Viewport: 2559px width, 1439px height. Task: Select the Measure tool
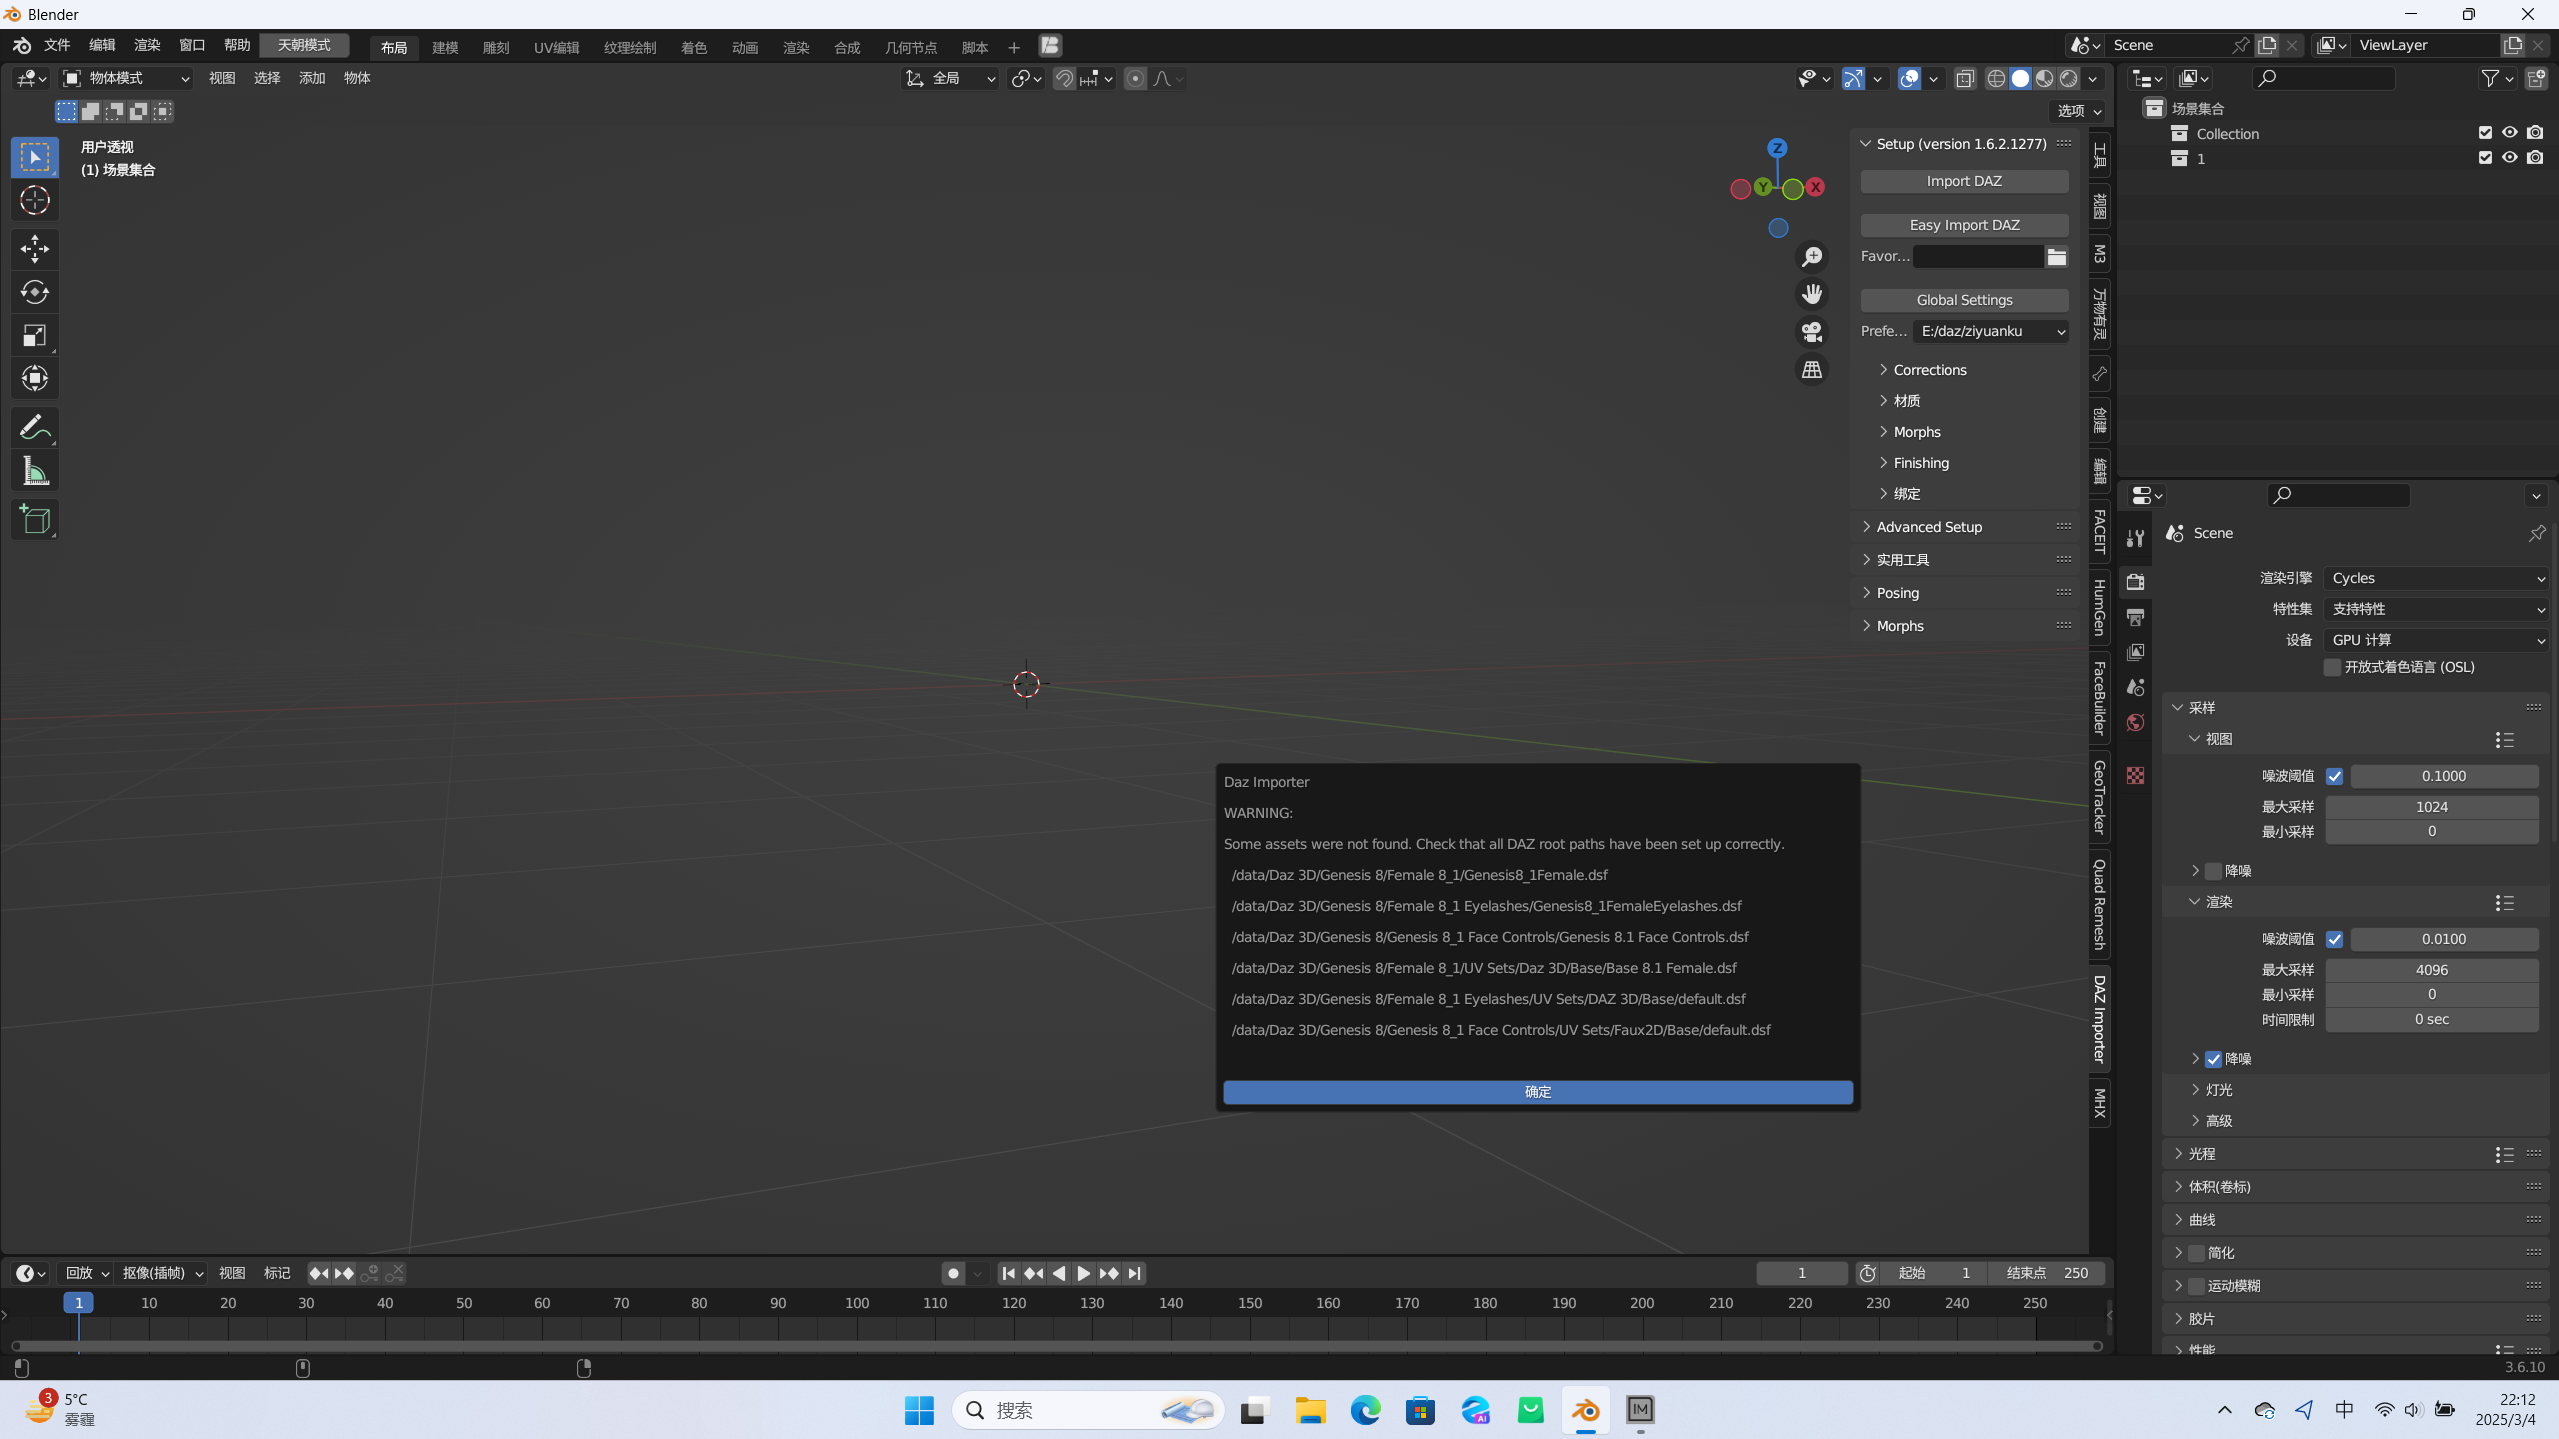pos(35,471)
